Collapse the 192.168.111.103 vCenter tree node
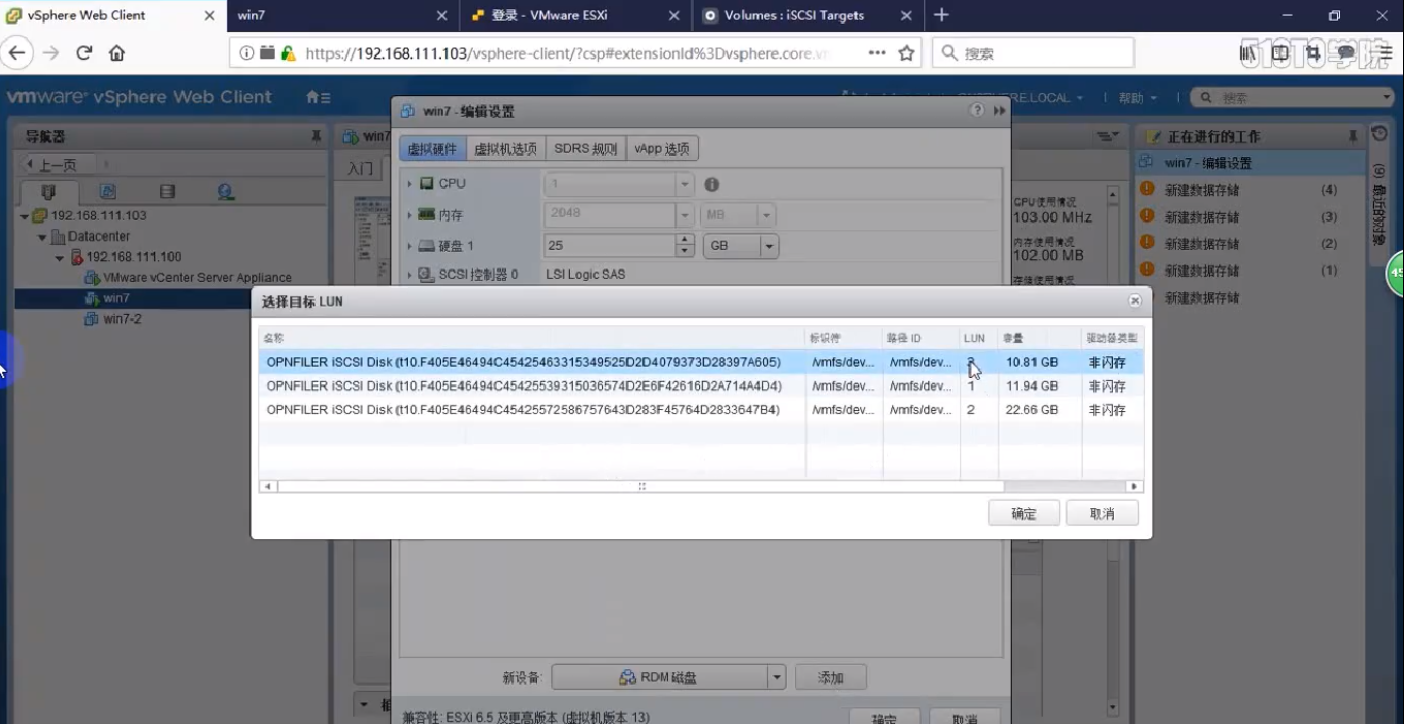 (x=24, y=216)
